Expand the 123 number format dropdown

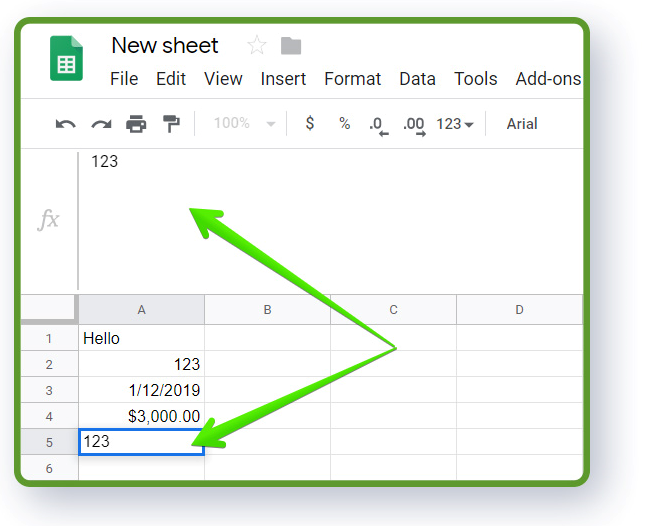(x=455, y=124)
